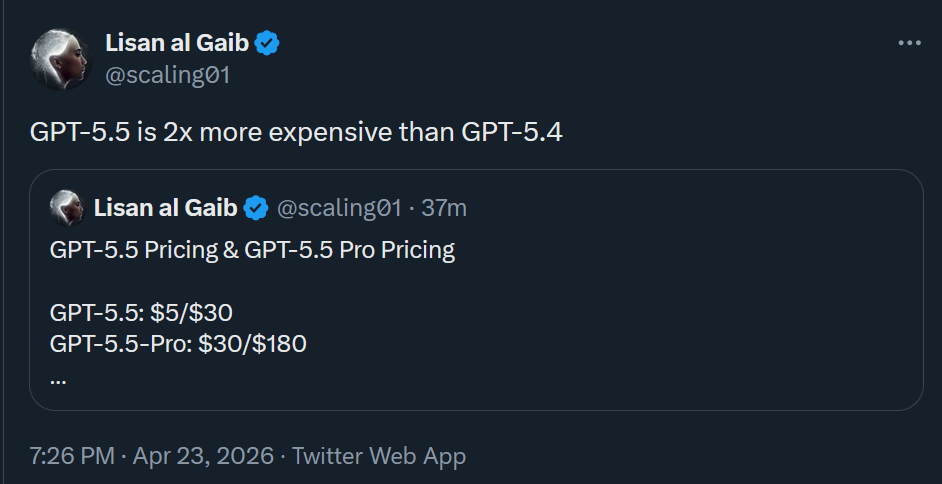Click the GPT-5.5: $5/$30 line
The image size is (942, 484).
[141, 312]
